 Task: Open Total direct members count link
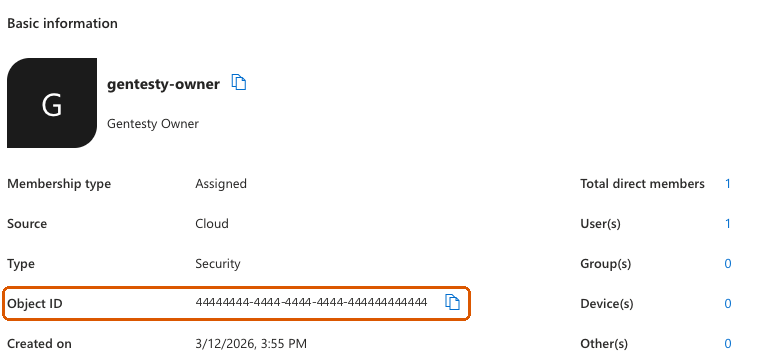(x=728, y=184)
